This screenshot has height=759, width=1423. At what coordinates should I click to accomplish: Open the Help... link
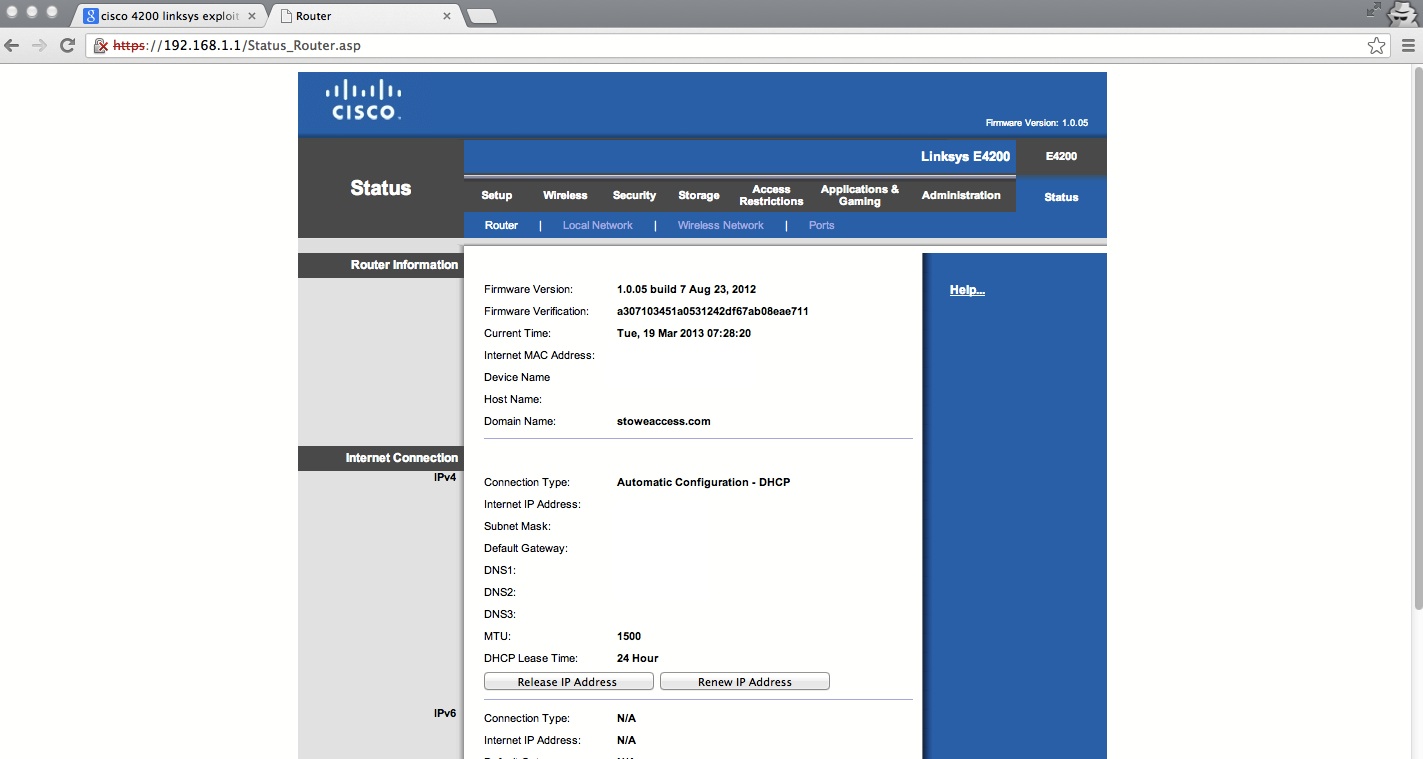[967, 290]
